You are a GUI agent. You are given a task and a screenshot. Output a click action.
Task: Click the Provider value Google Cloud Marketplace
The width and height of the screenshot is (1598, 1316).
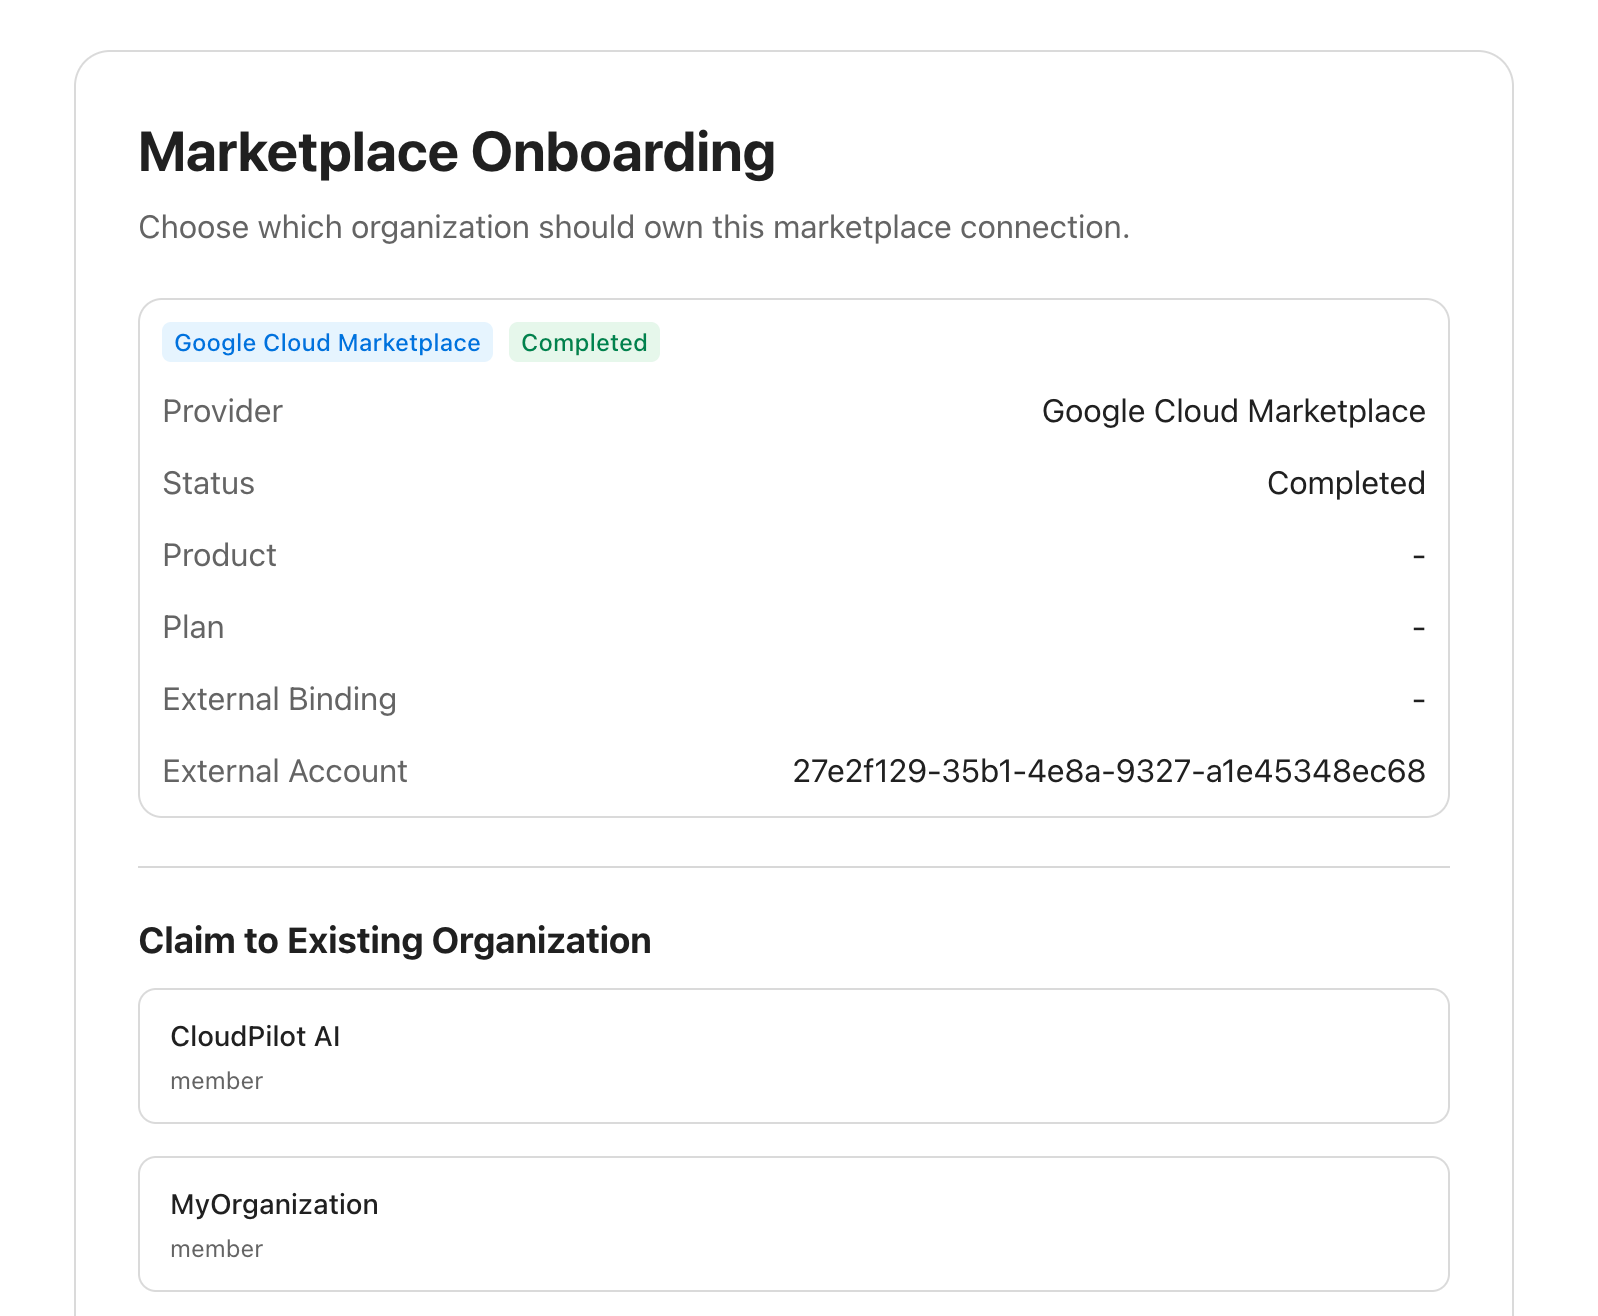click(1234, 411)
